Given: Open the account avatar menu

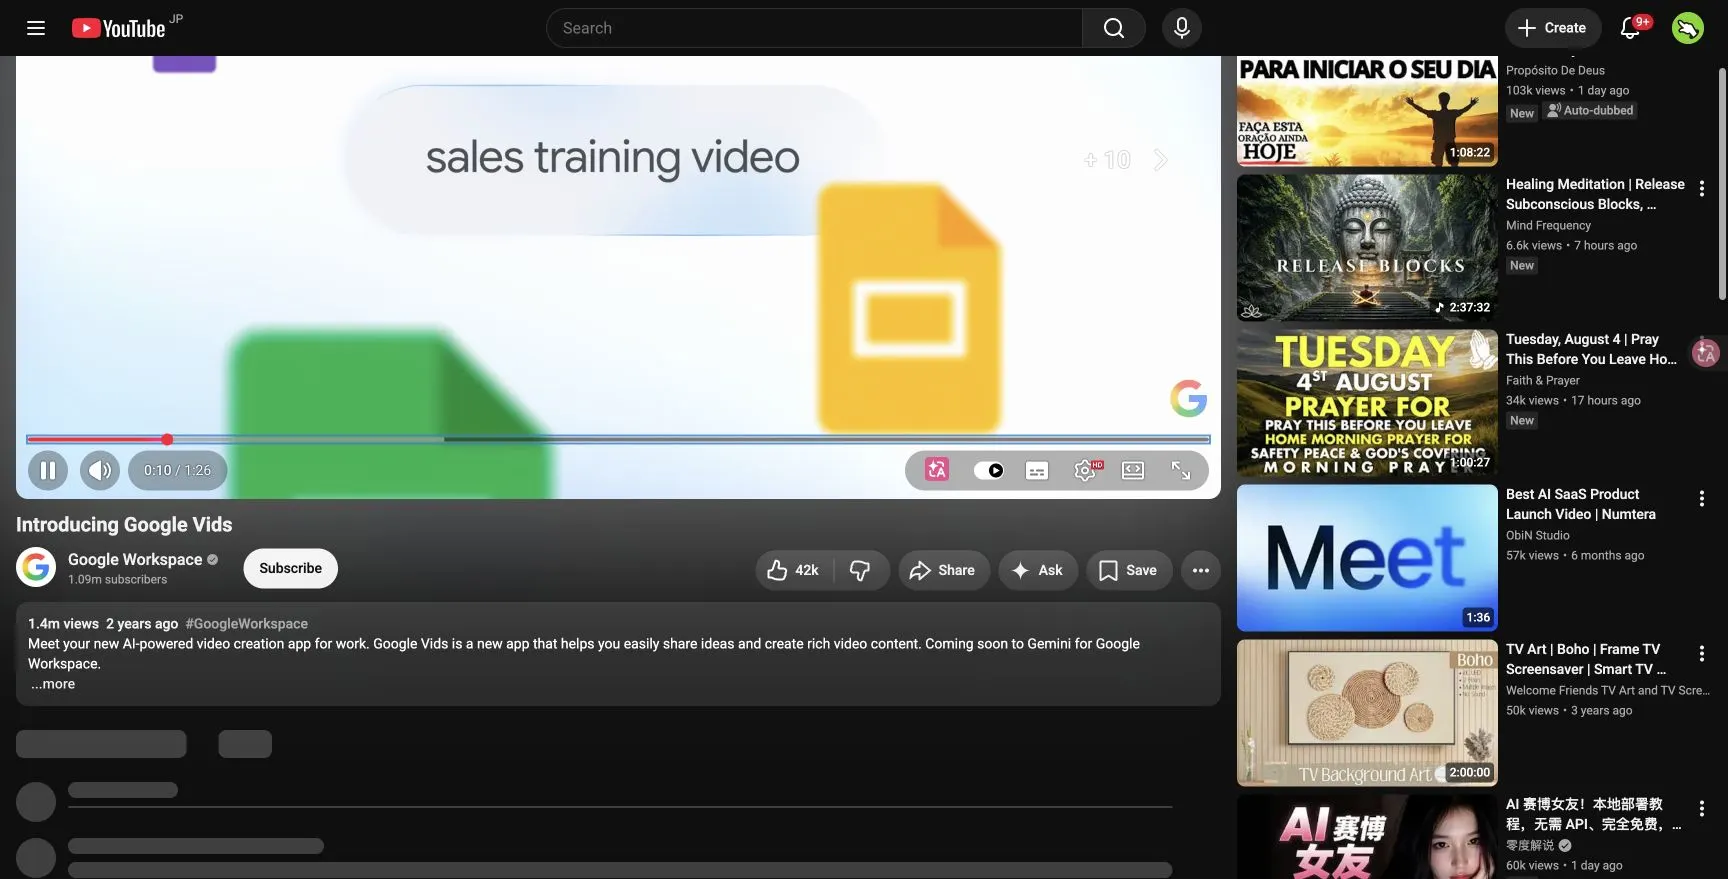Looking at the screenshot, I should 1688,28.
